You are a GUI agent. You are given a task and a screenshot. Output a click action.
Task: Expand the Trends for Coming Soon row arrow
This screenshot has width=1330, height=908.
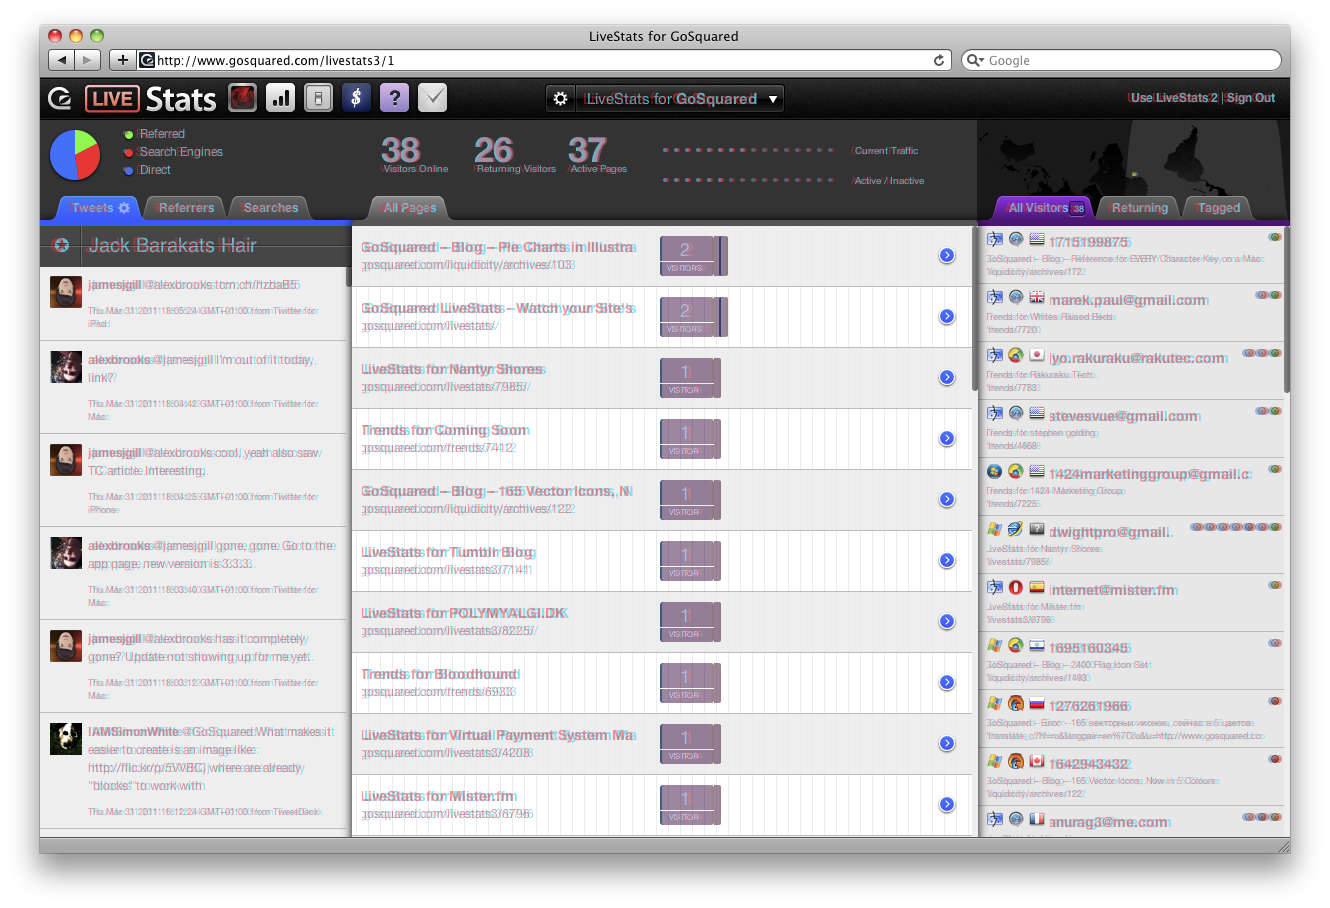pos(947,438)
